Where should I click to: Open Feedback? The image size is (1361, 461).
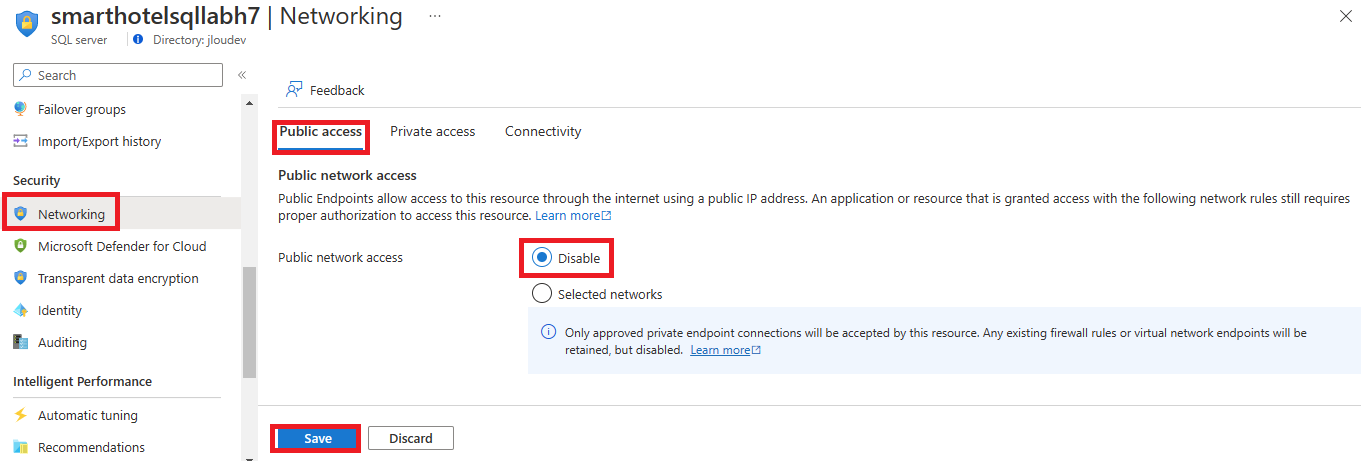[x=337, y=90]
